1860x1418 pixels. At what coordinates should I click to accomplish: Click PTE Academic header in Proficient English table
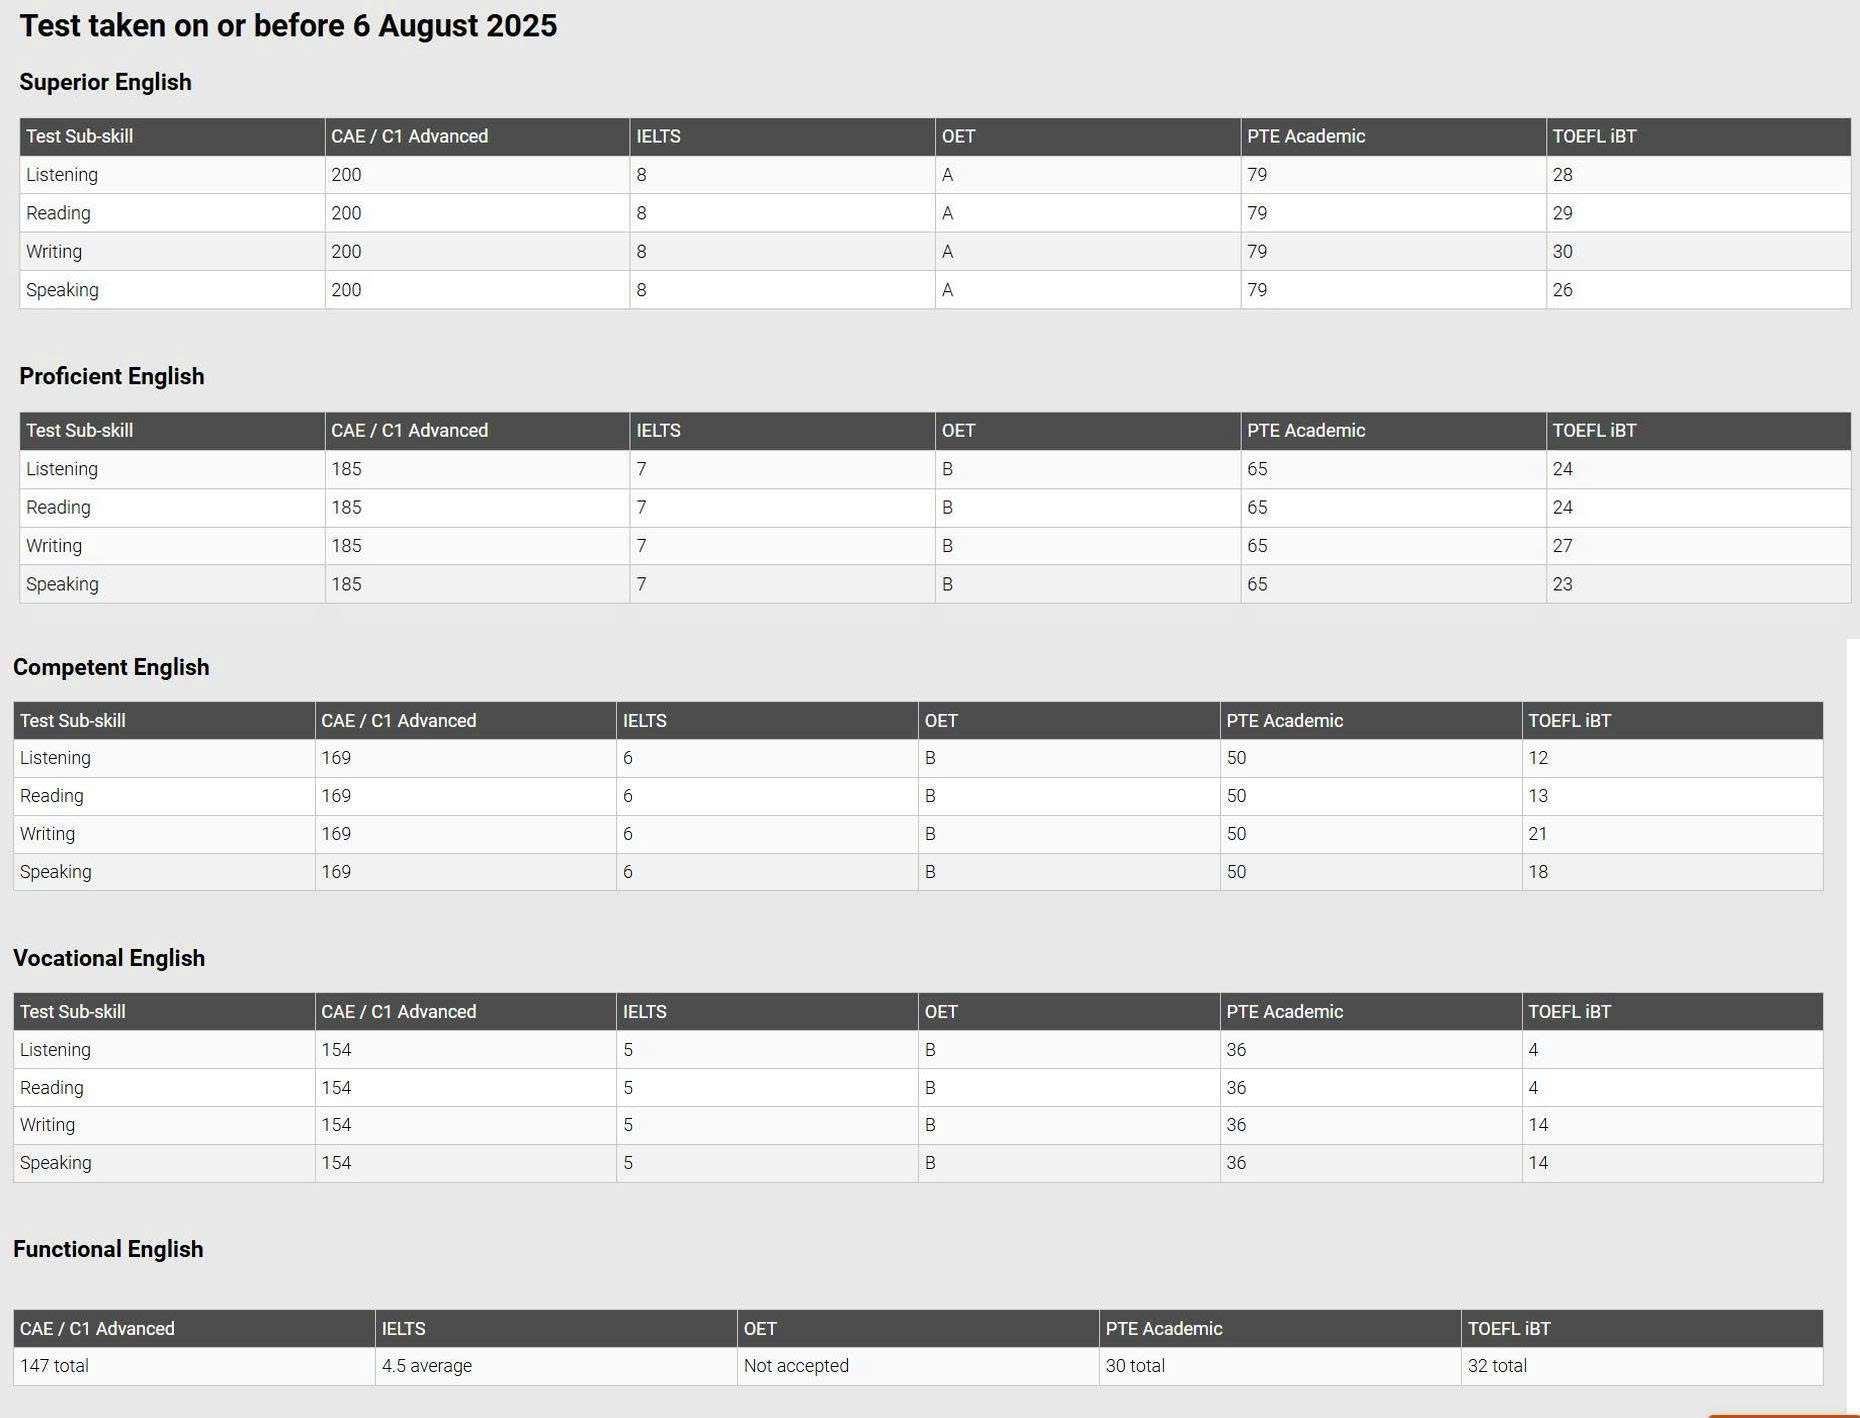pos(1305,430)
